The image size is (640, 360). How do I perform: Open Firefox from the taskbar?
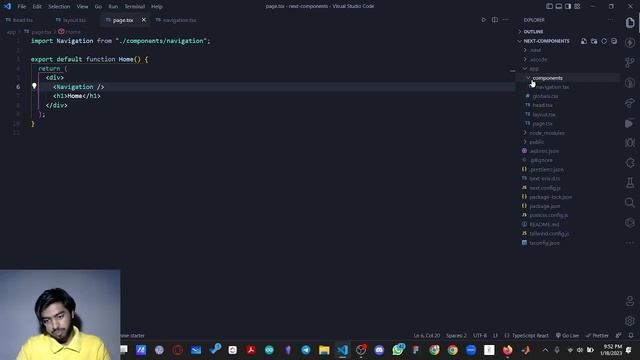point(507,350)
